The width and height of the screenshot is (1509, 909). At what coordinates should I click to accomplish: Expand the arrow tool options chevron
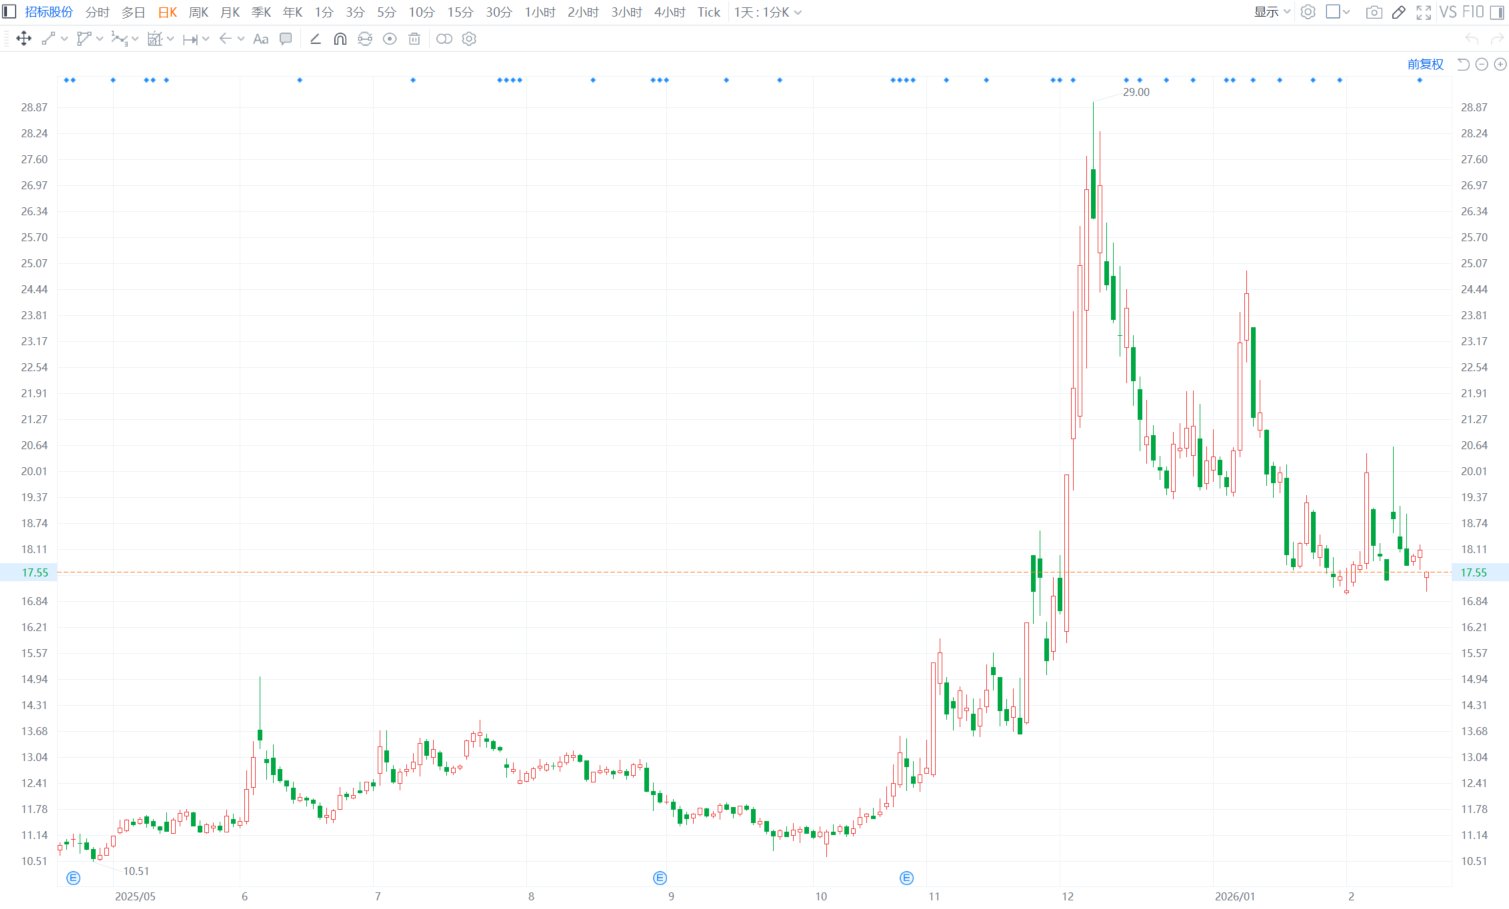pyautogui.click(x=241, y=39)
